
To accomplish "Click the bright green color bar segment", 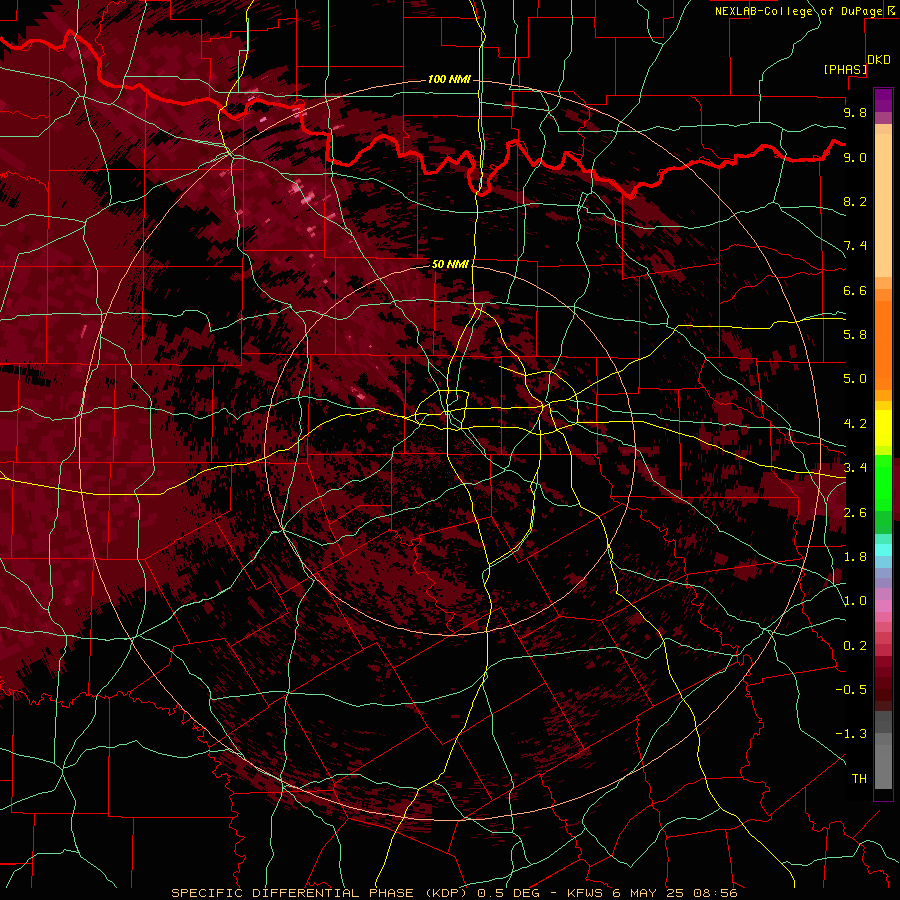I will coord(883,482).
